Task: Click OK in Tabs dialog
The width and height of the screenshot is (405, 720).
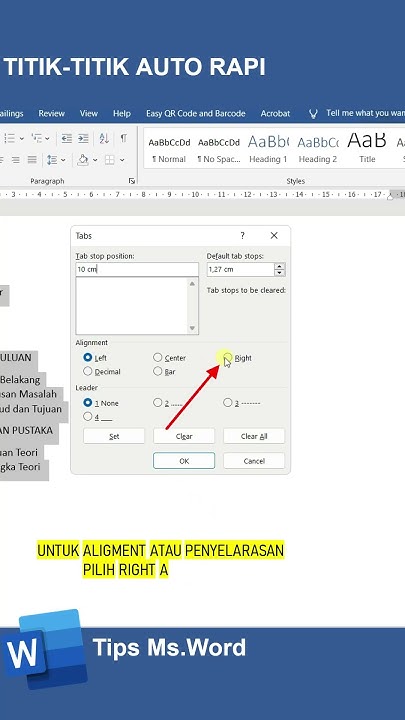Action: pyautogui.click(x=184, y=461)
